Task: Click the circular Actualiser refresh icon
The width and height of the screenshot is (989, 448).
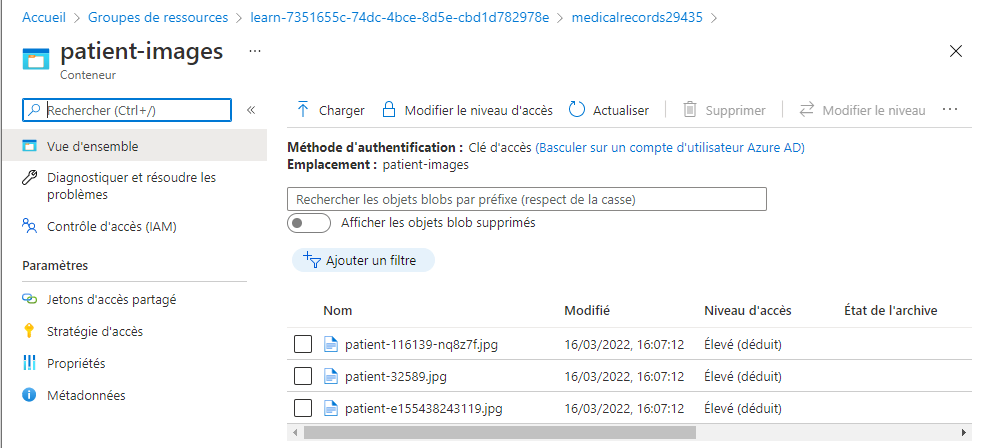Action: coord(576,110)
